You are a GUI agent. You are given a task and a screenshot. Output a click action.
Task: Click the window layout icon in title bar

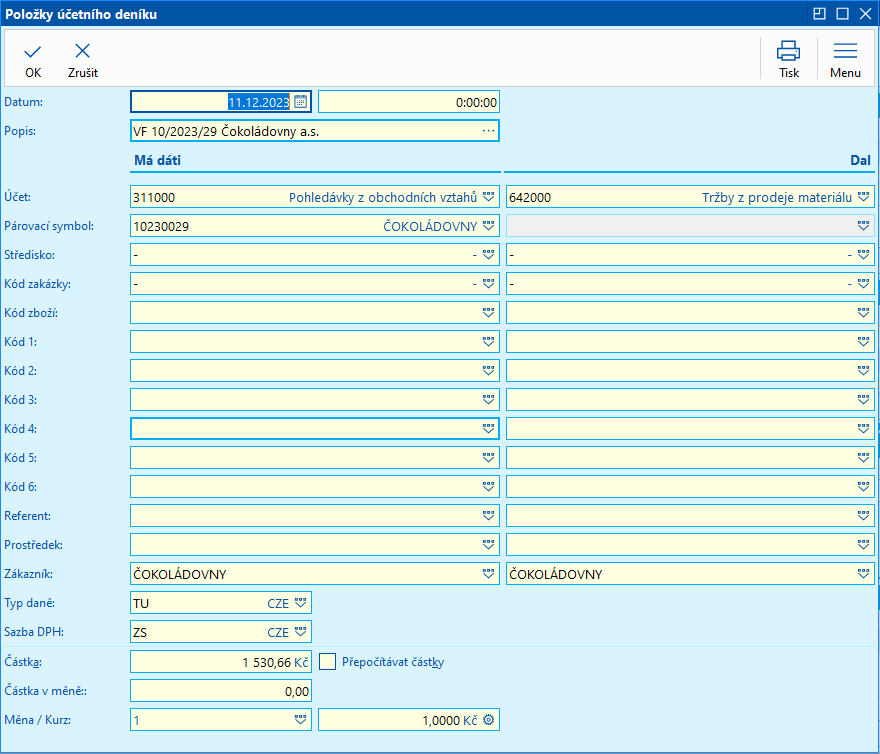coord(819,14)
